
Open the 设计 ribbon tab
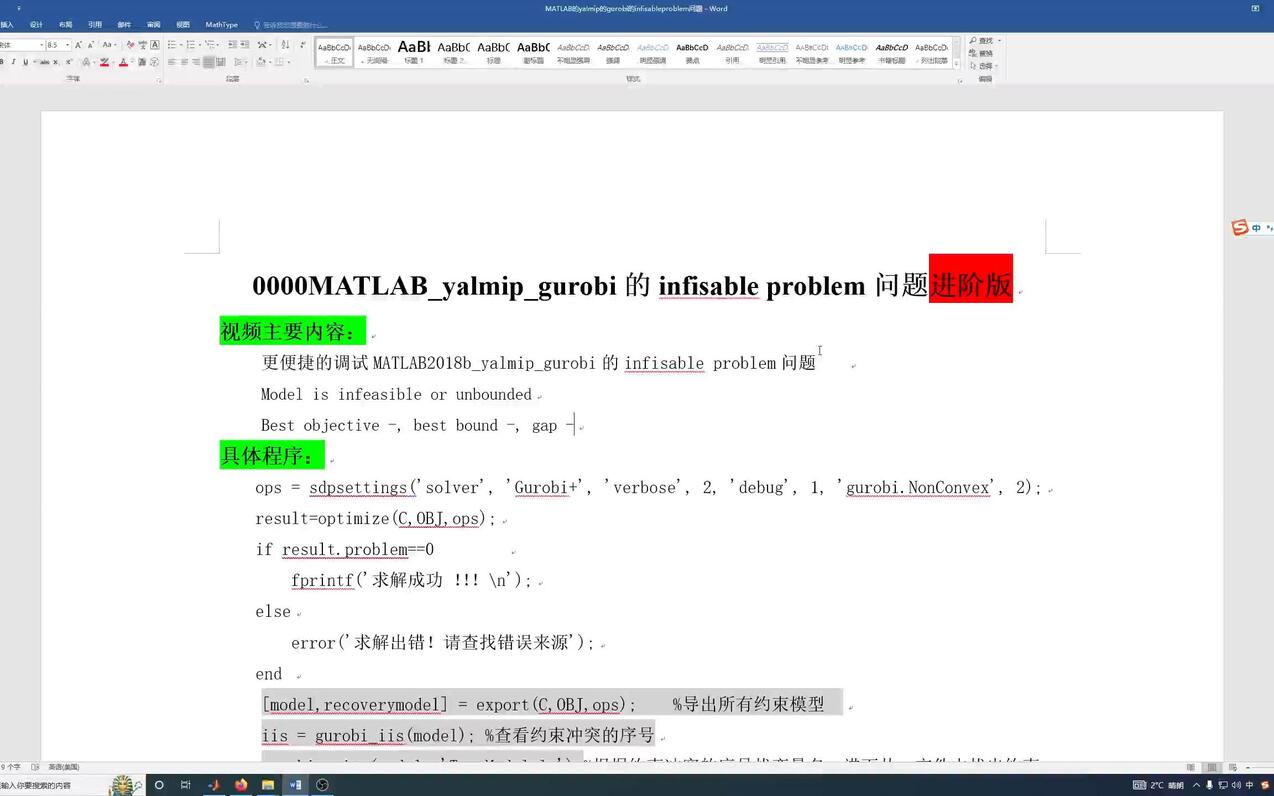click(36, 24)
